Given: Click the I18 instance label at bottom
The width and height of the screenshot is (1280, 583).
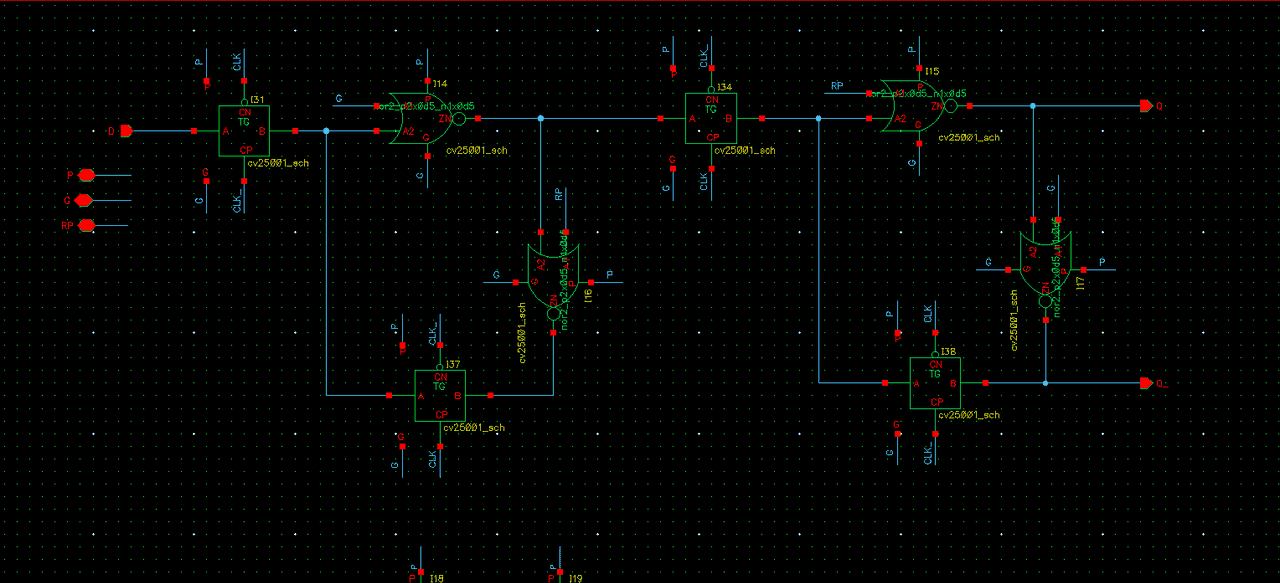Looking at the screenshot, I should pos(436,578).
